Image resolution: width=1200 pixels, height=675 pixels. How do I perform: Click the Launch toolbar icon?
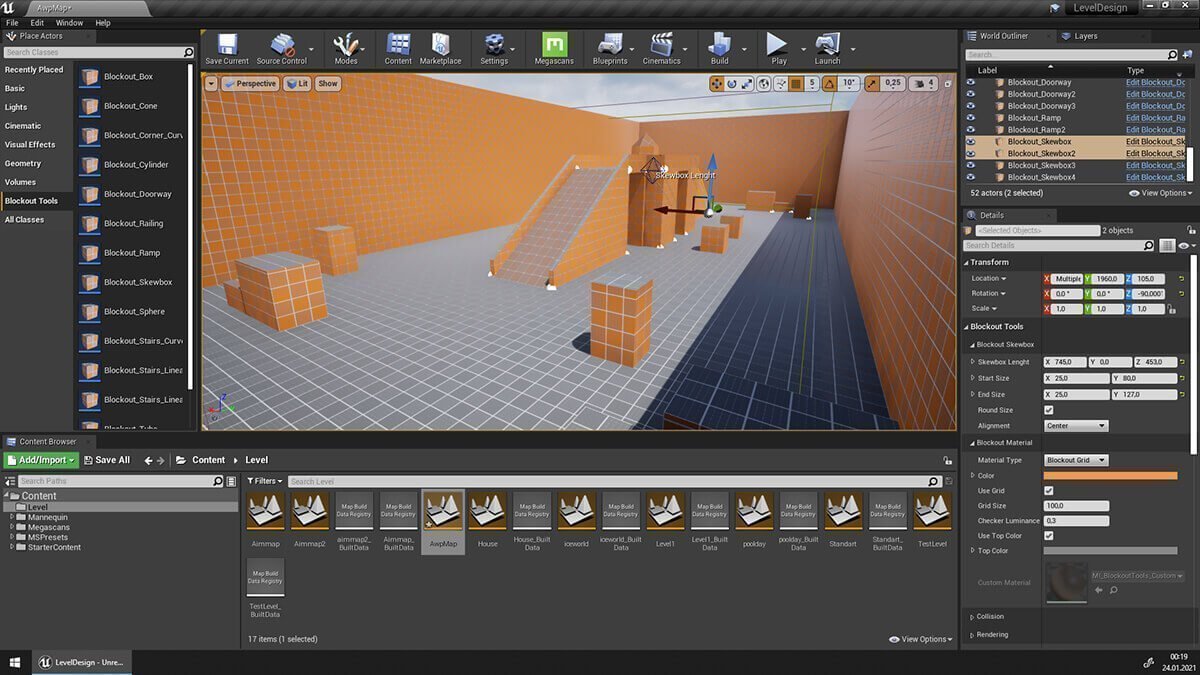(x=827, y=46)
